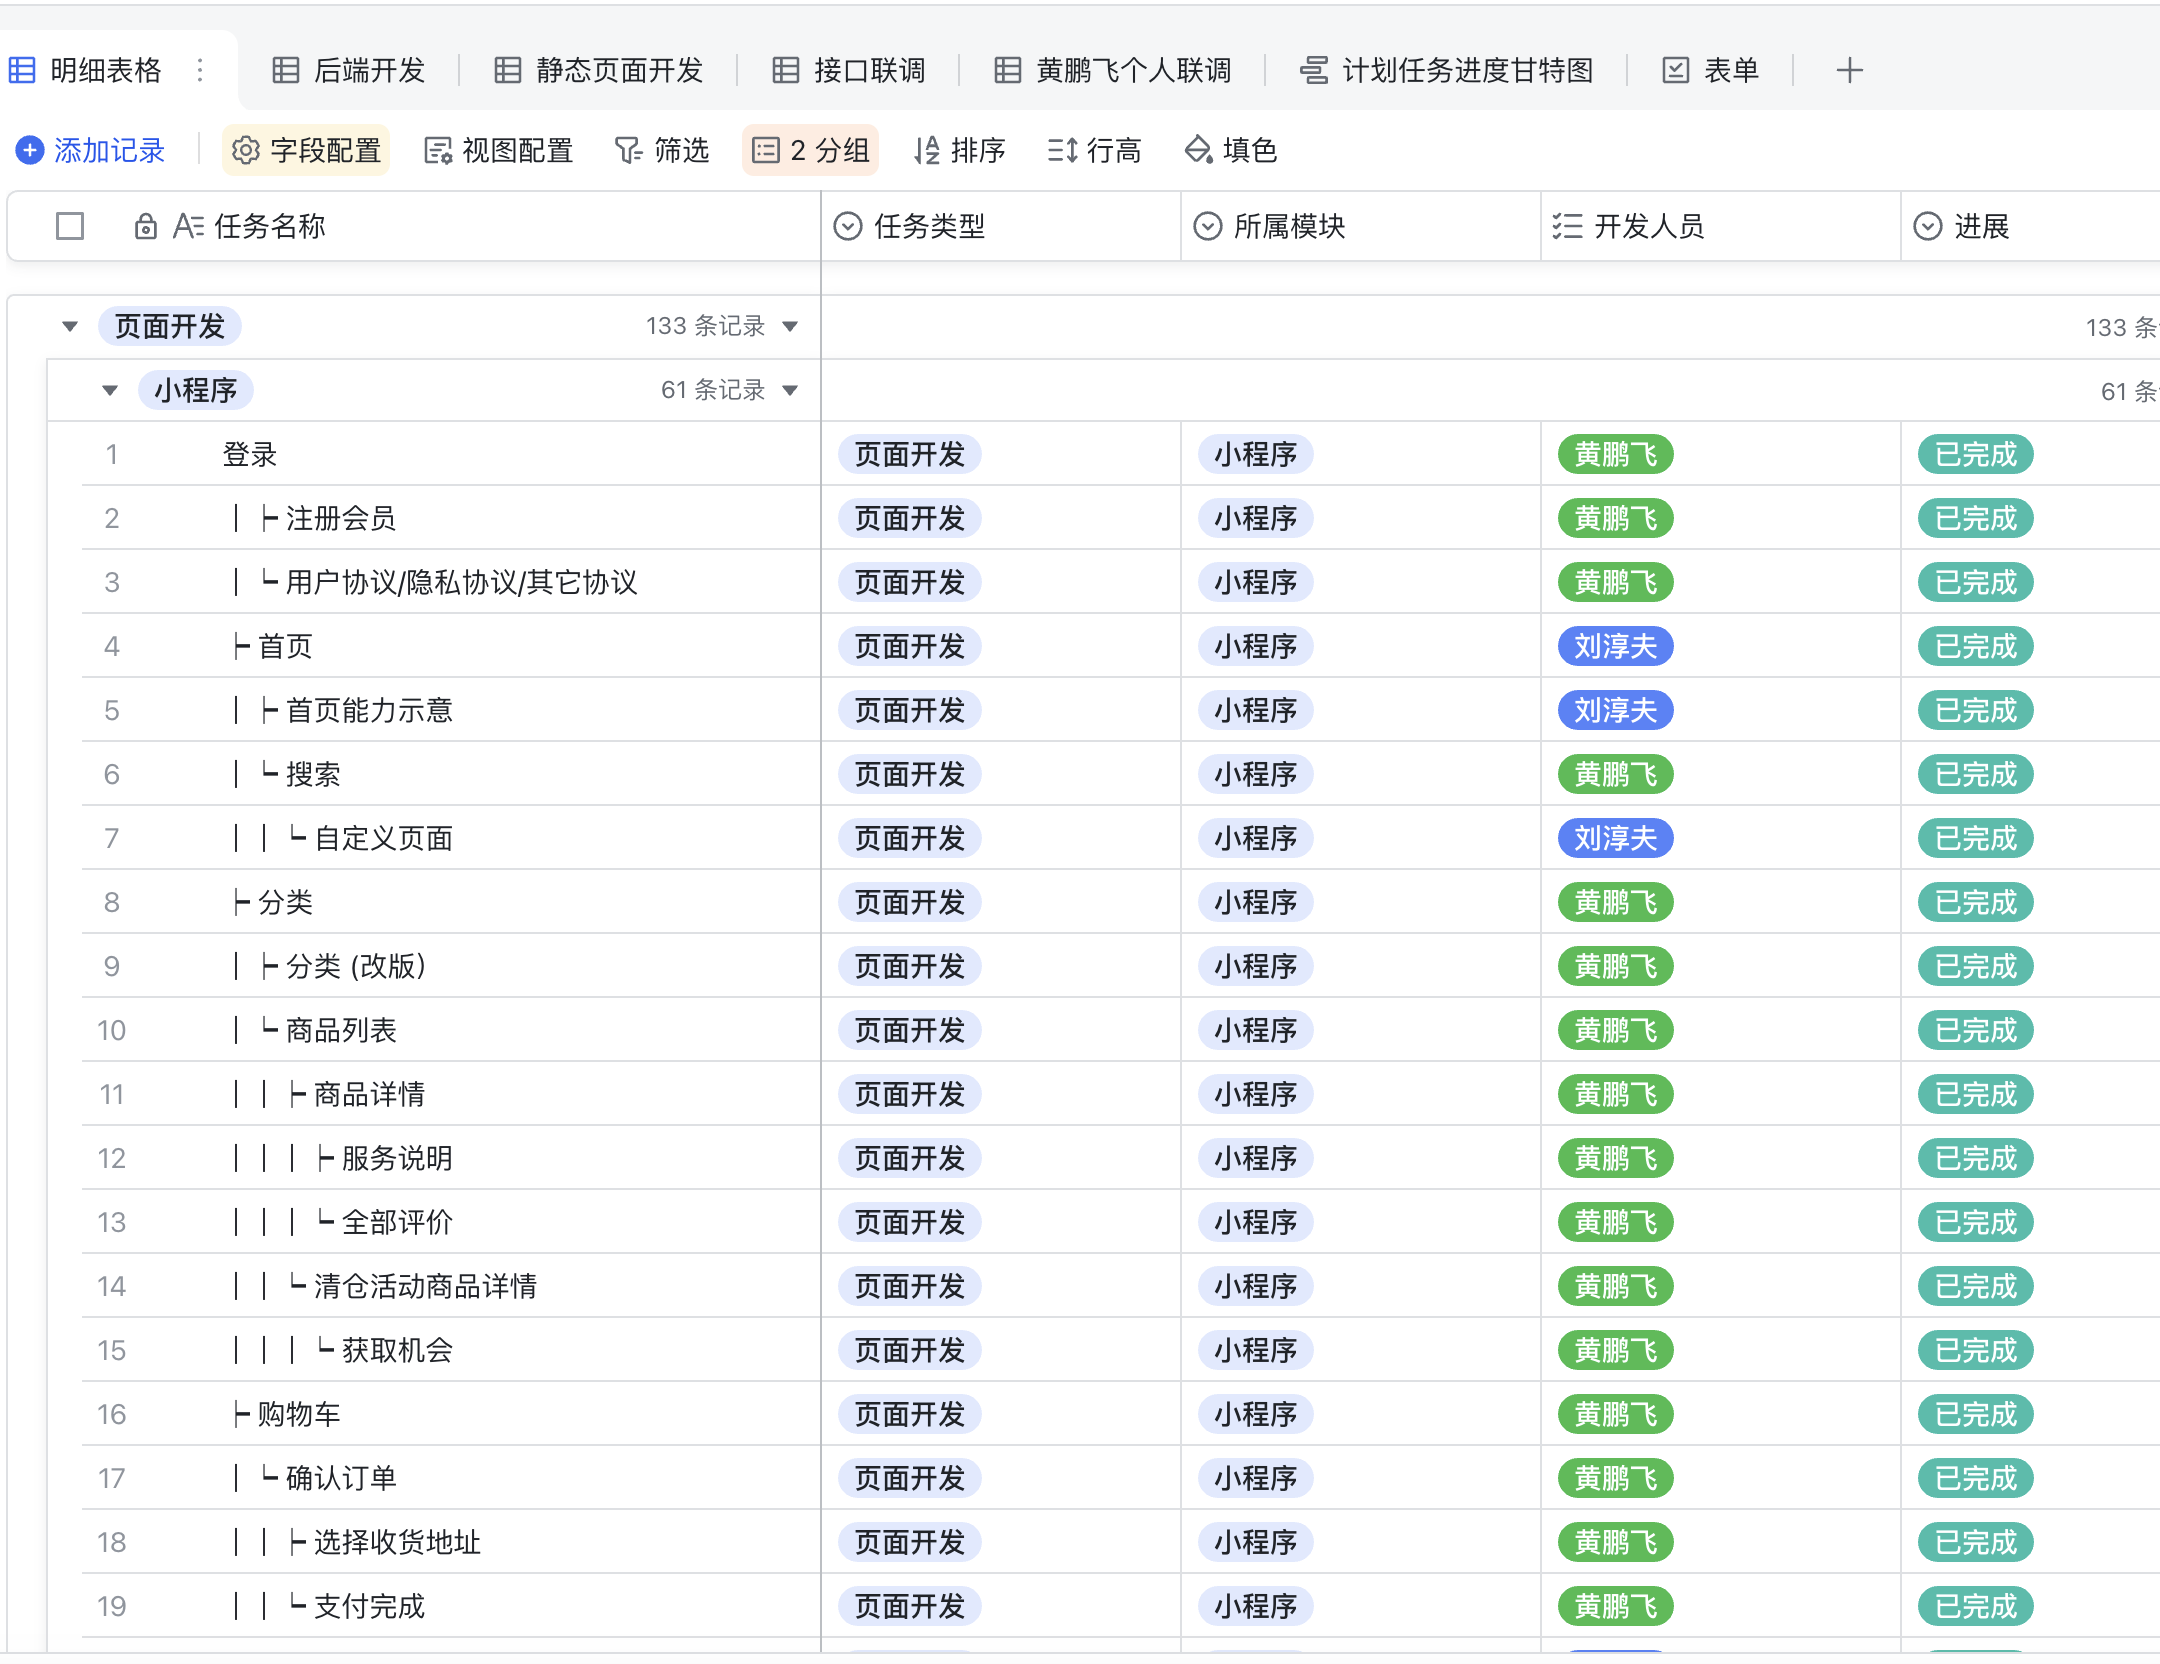Click the text field icon before 任务名称

pos(188,226)
